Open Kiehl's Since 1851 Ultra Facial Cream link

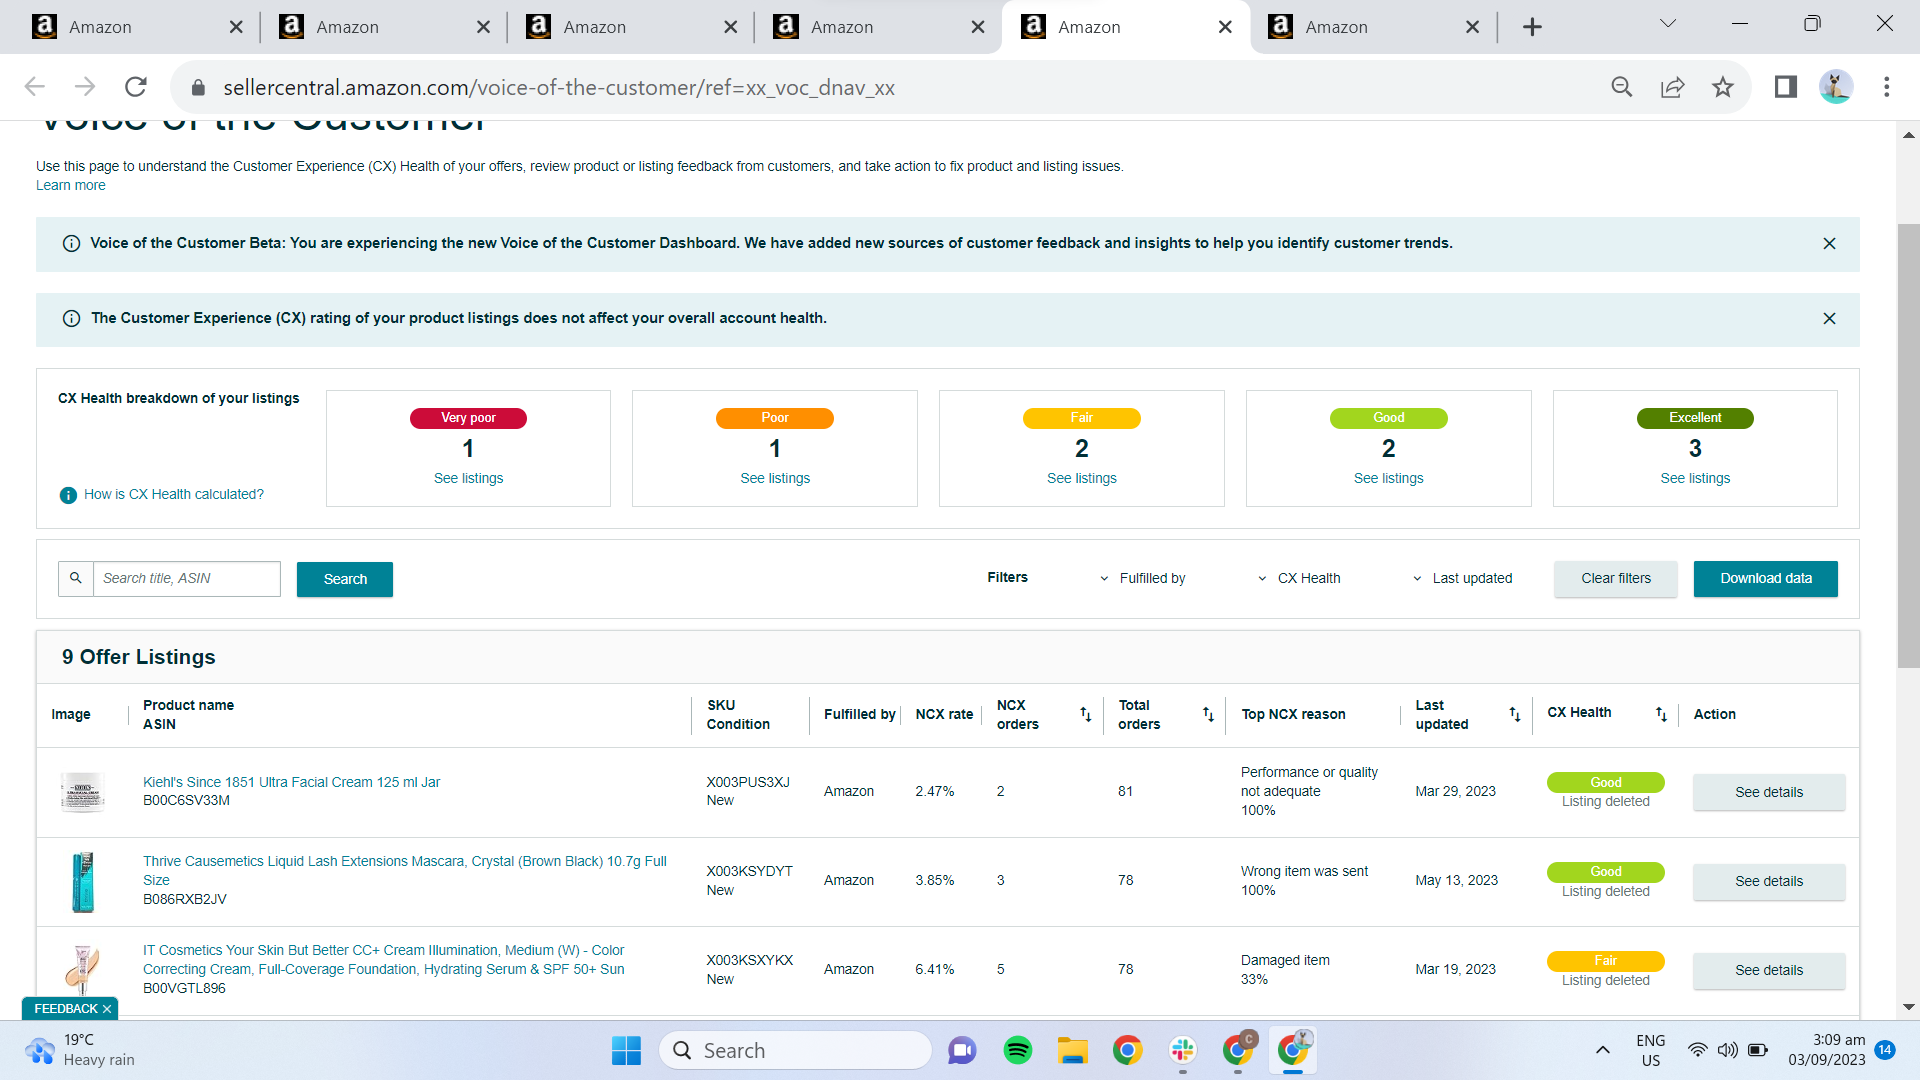[x=291, y=782]
